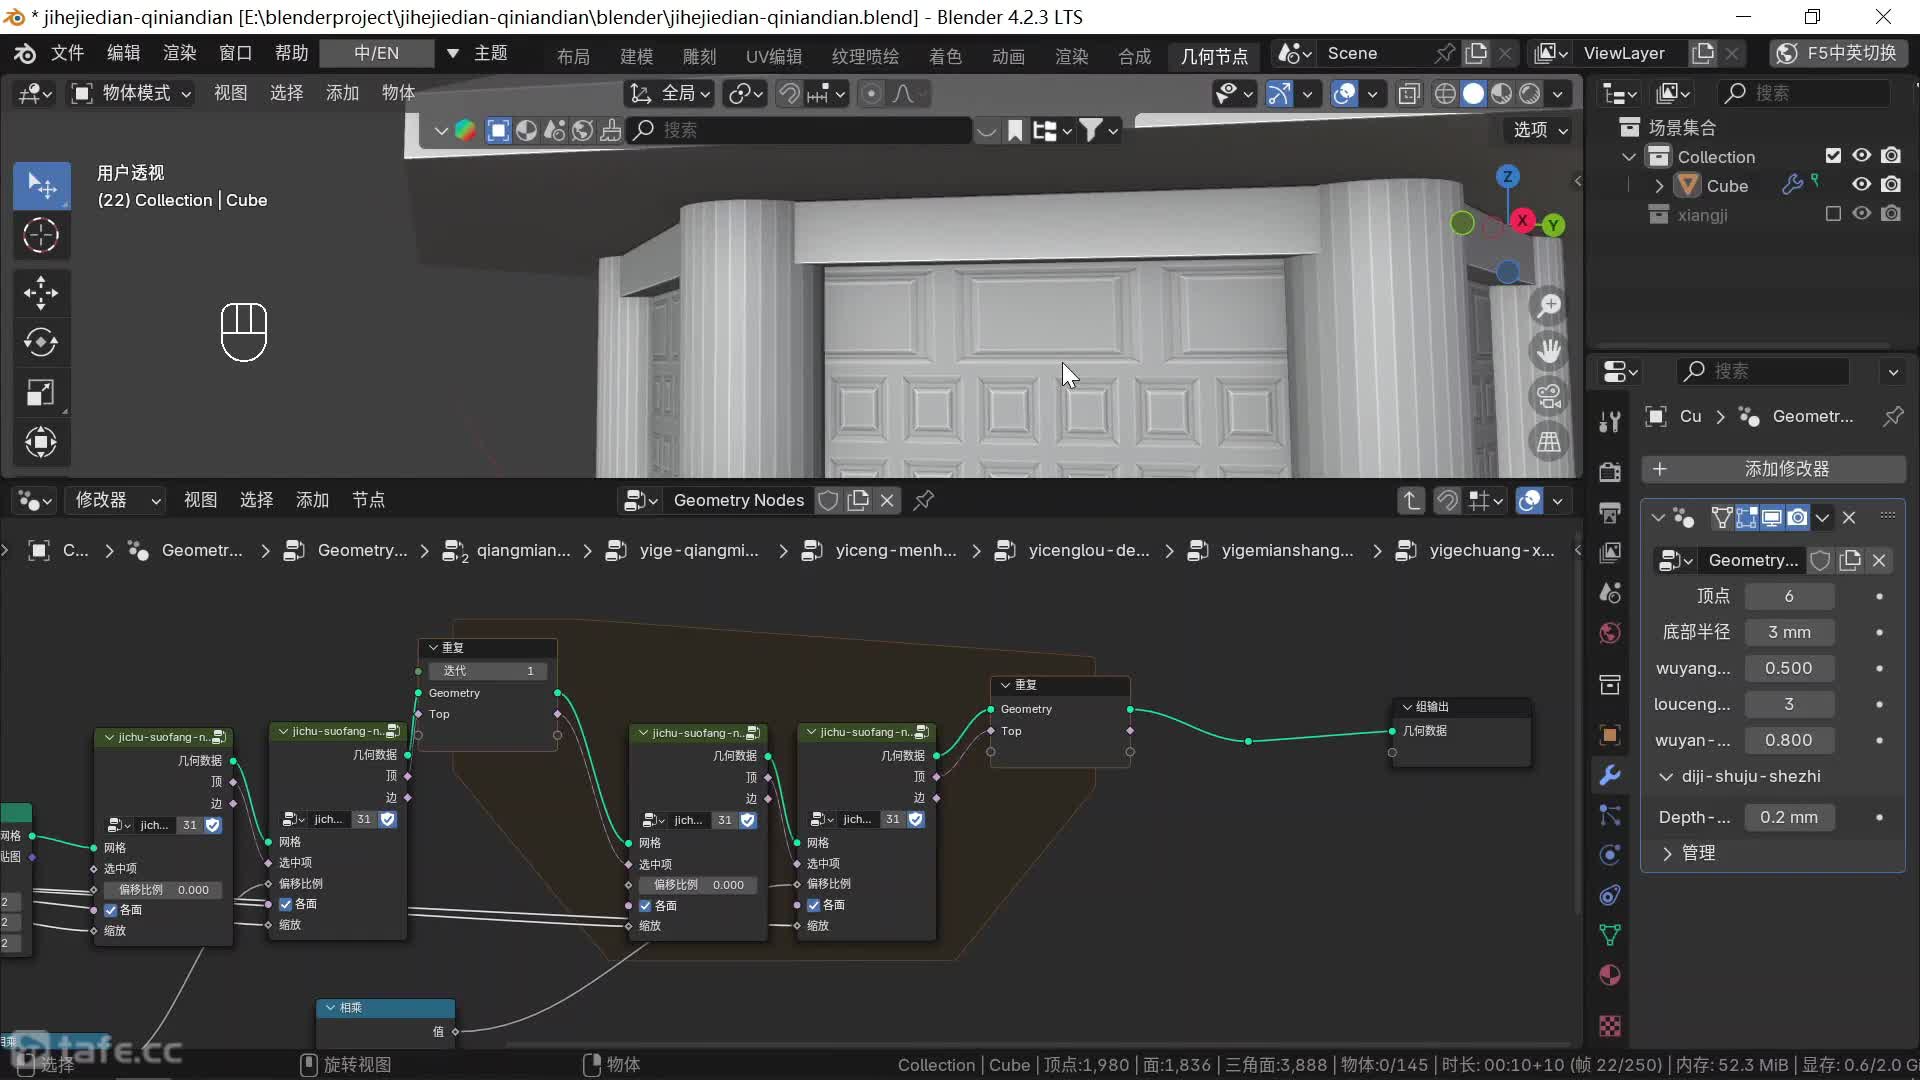Viewport: 1920px width, 1080px height.
Task: Click the viewport zoom magnifier icon
Action: coord(1549,306)
